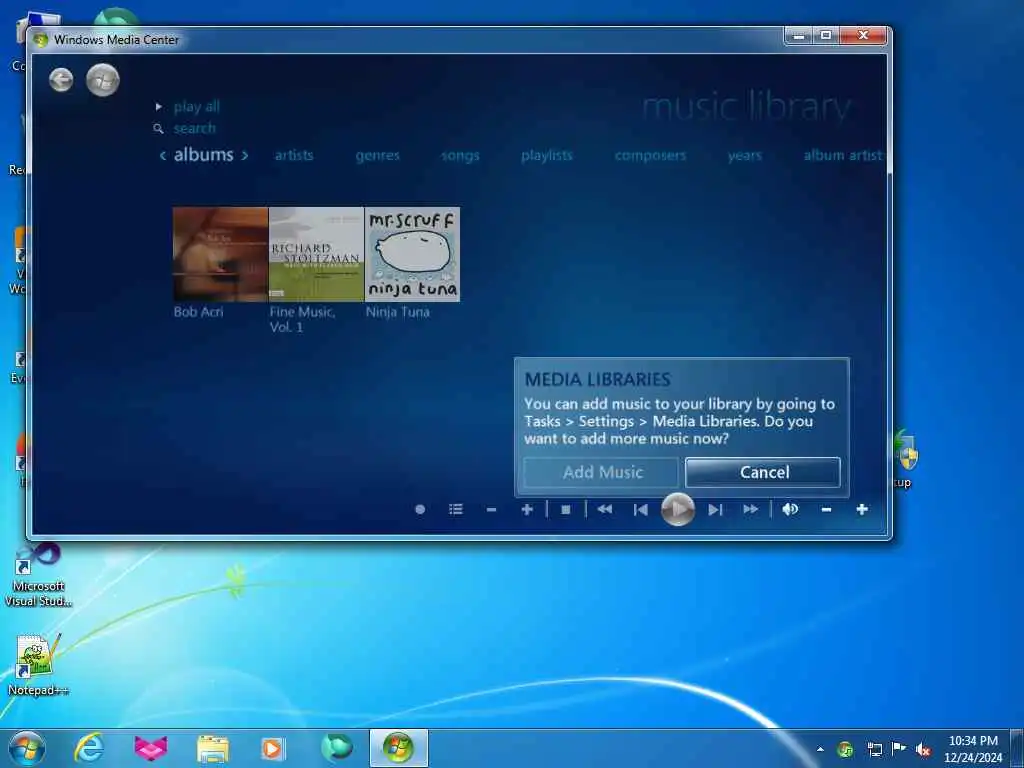This screenshot has height=768, width=1024.
Task: Mute audio with the speaker icon
Action: click(x=790, y=509)
